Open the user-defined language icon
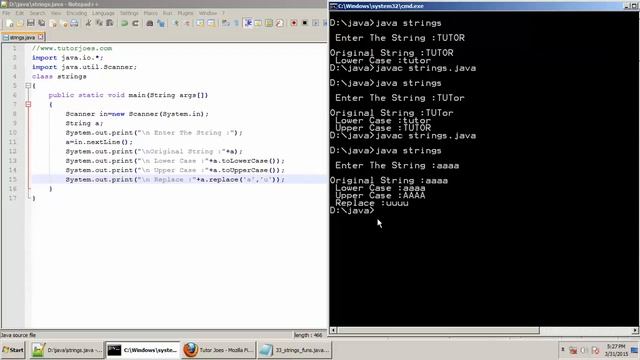This screenshot has height=360, width=640. (x=258, y=23)
